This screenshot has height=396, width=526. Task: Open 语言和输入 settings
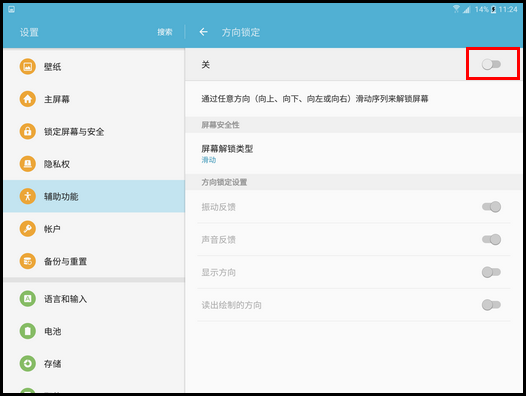94,299
